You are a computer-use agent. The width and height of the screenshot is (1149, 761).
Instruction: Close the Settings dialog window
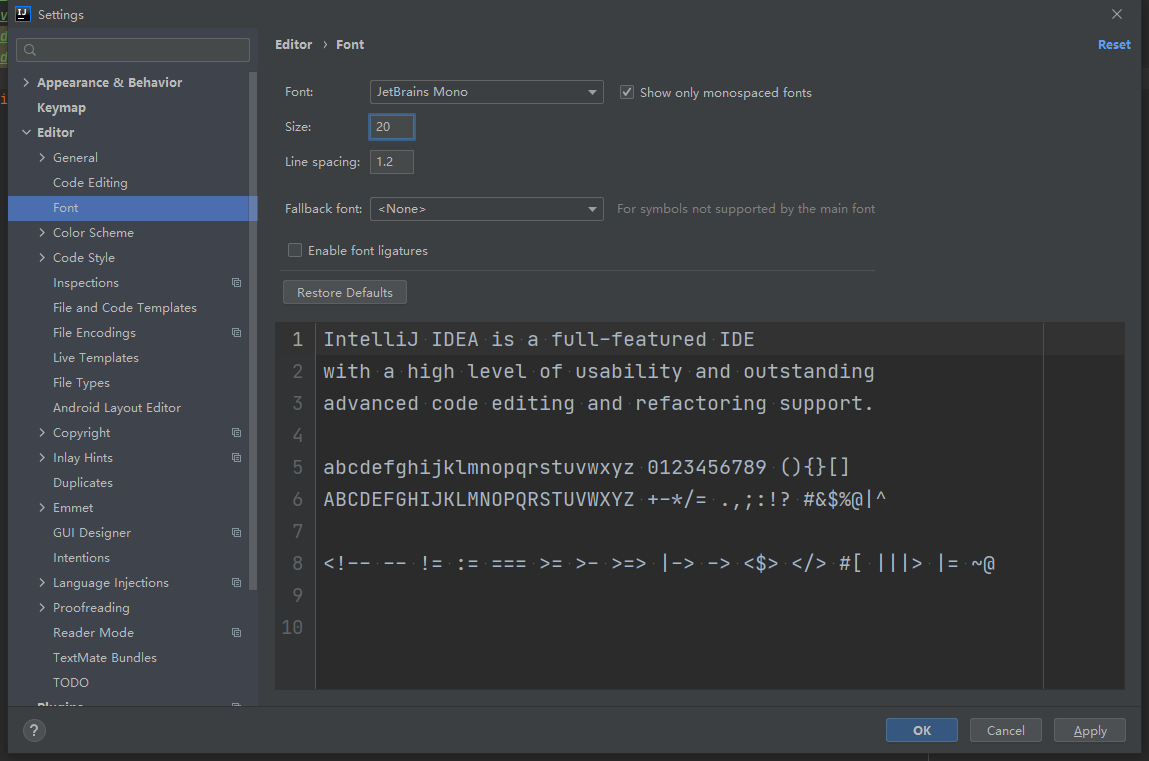tap(1117, 14)
